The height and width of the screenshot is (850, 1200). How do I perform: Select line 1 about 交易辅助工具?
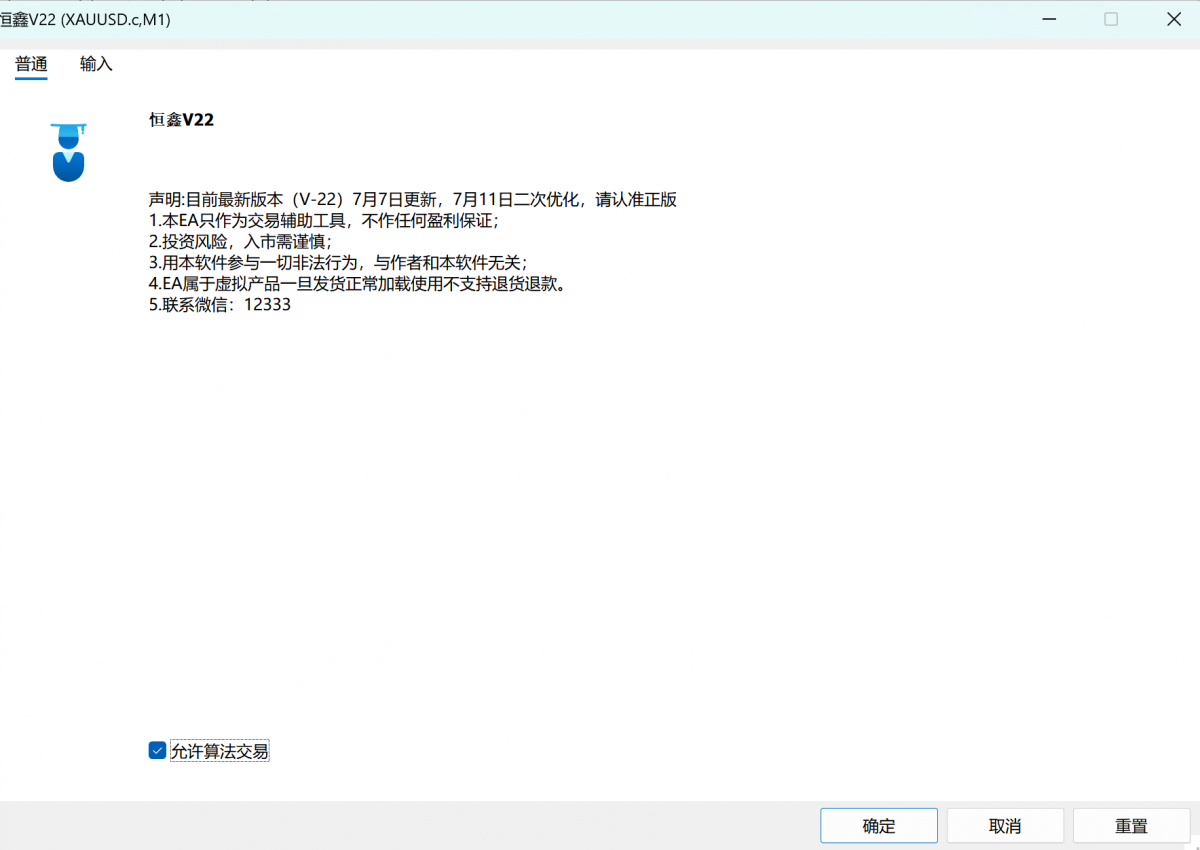pos(324,221)
